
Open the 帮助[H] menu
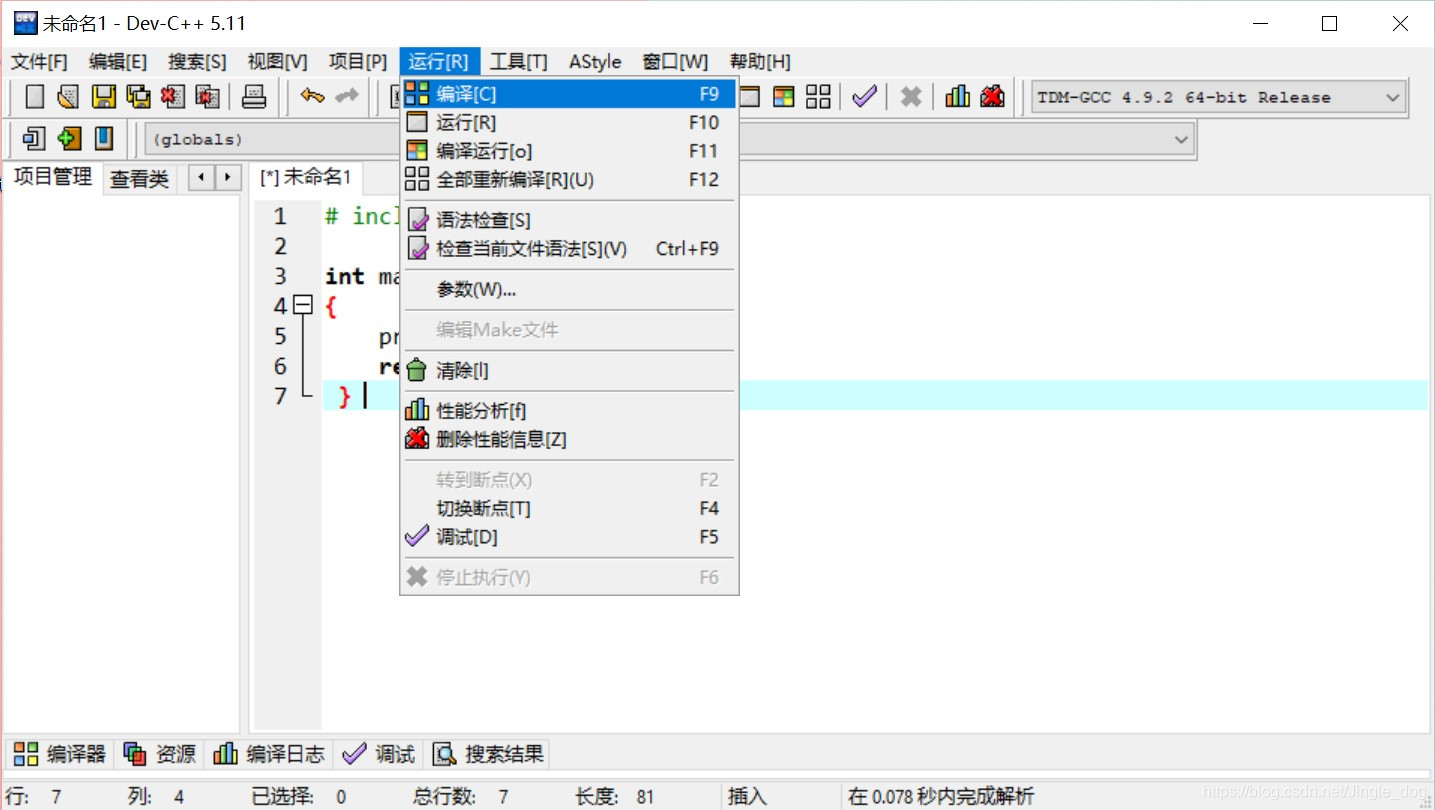coord(760,62)
